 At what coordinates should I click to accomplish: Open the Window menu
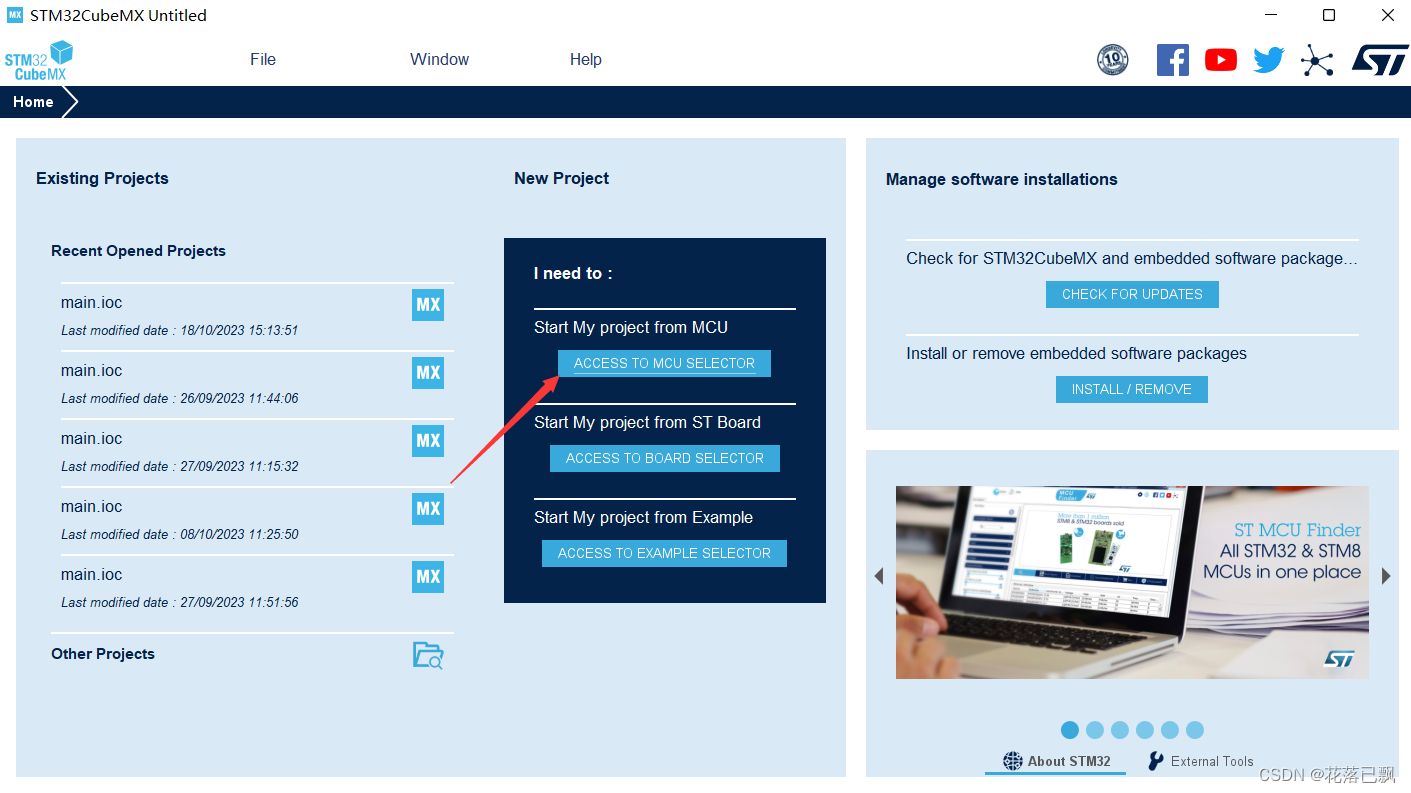click(x=439, y=60)
